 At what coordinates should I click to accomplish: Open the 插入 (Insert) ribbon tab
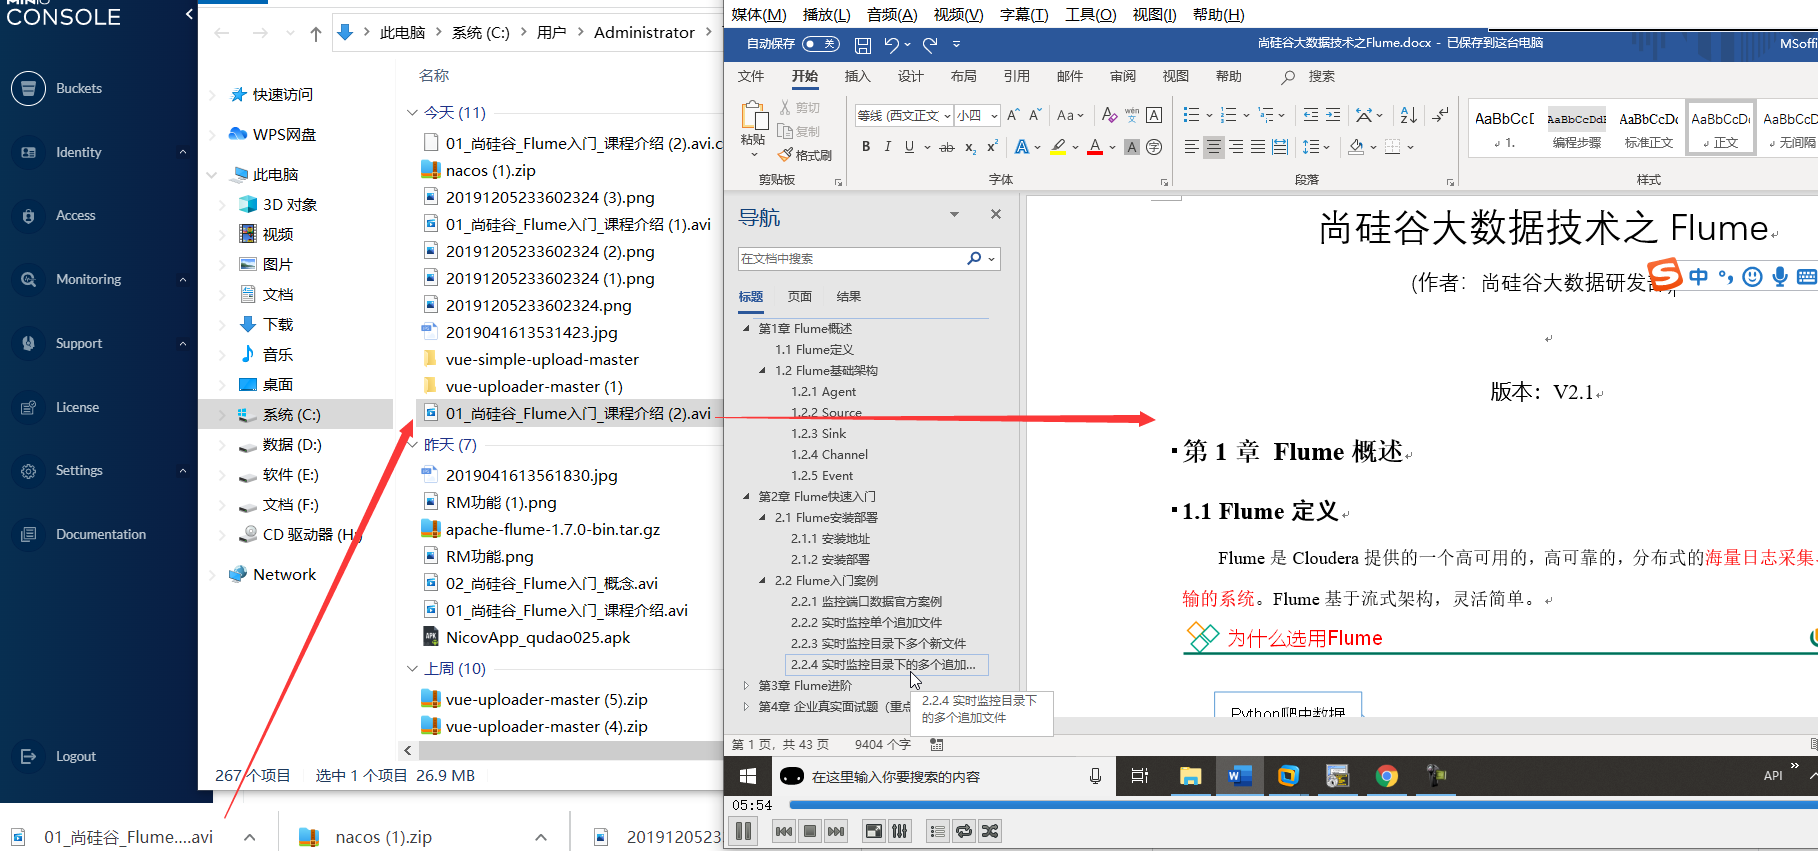pos(857,76)
